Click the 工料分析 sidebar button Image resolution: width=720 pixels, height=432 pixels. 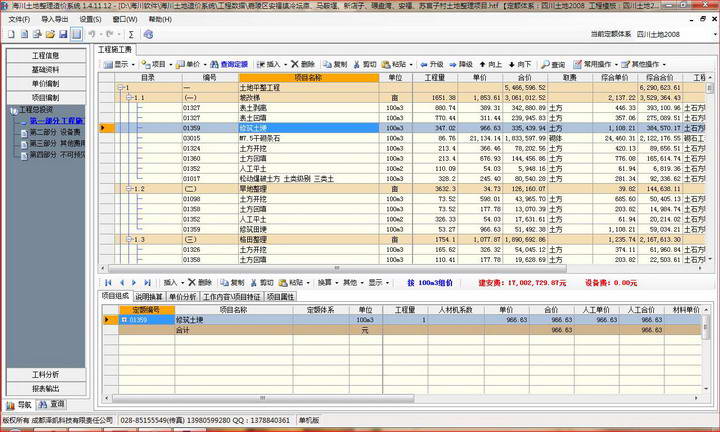click(46, 375)
